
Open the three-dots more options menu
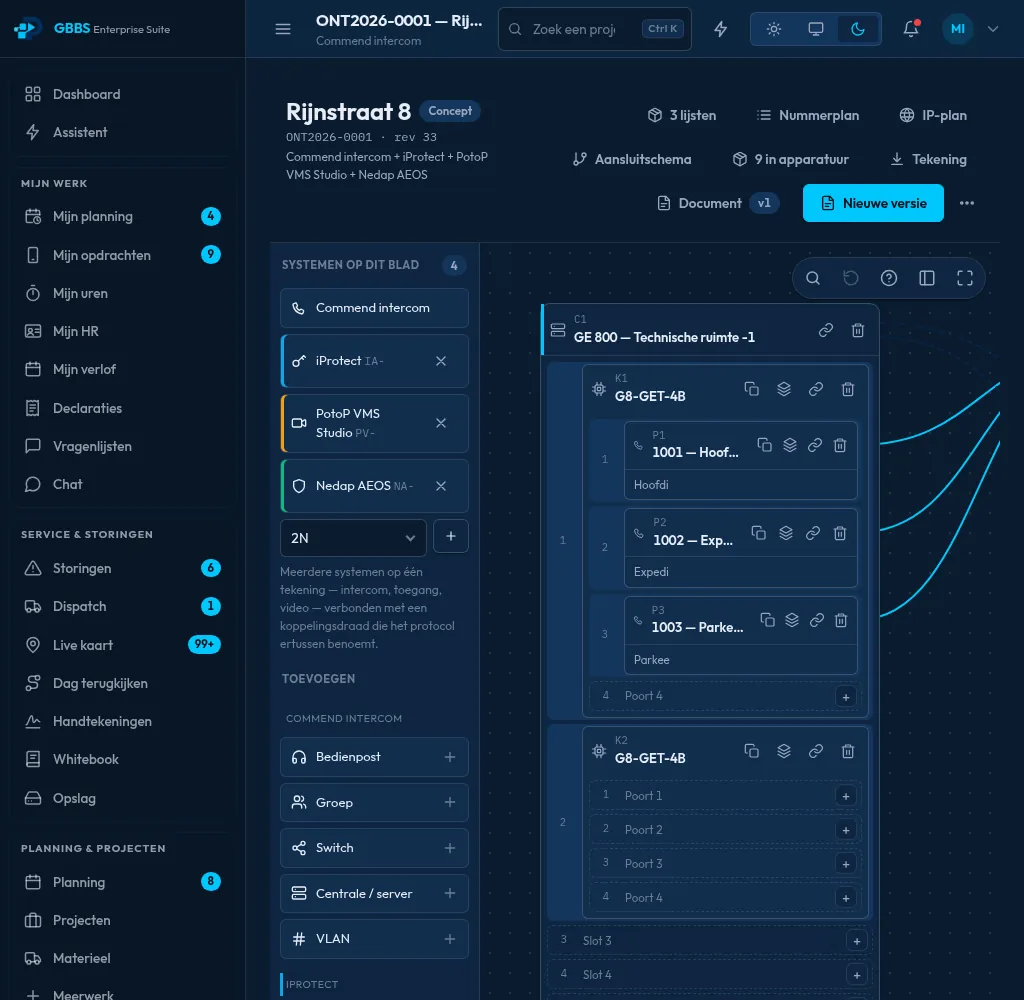click(x=967, y=203)
